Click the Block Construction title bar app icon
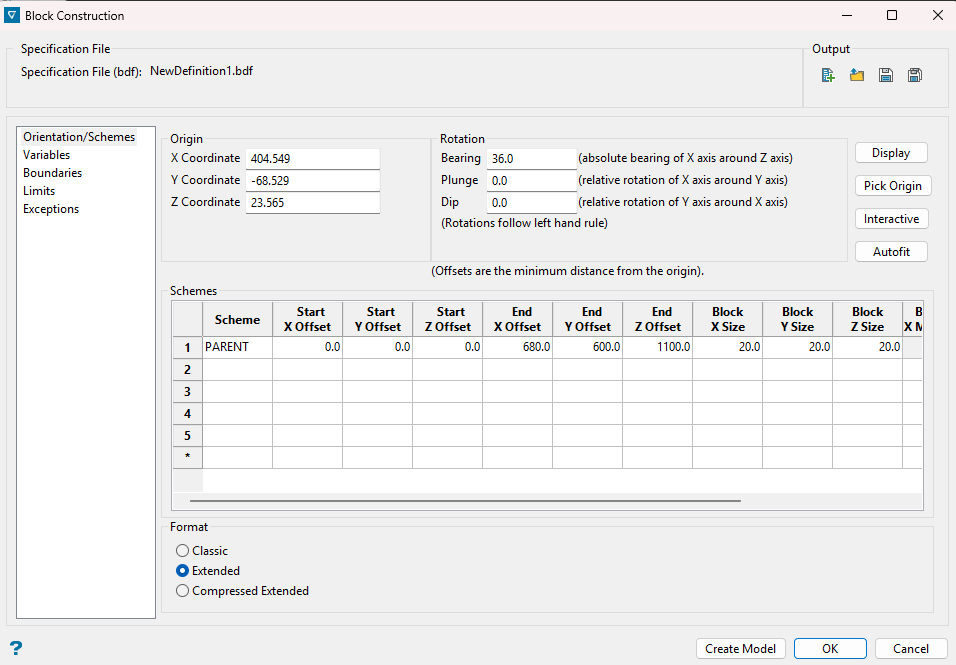The image size is (956, 665). point(12,15)
